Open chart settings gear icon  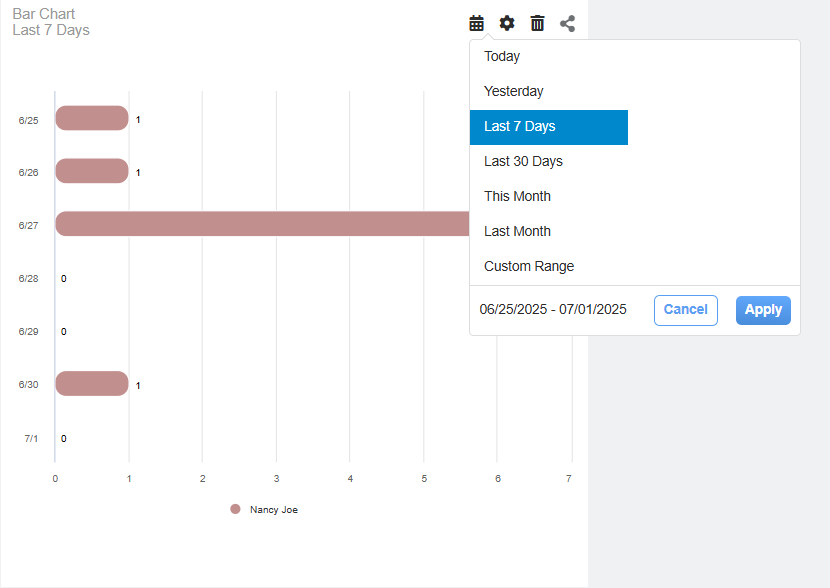pyautogui.click(x=507, y=23)
